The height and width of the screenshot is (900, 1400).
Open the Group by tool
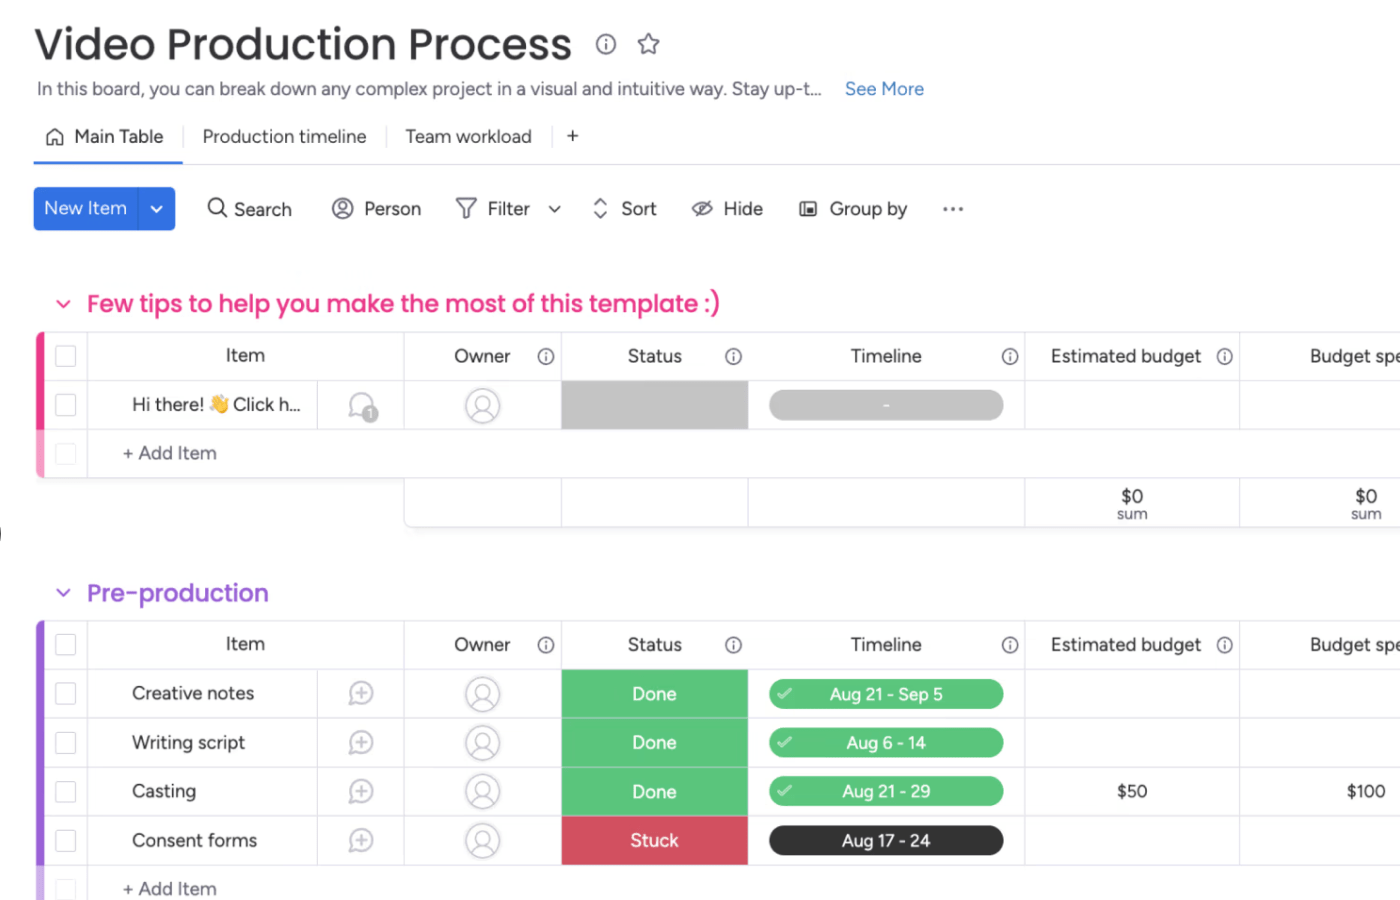[x=852, y=209]
